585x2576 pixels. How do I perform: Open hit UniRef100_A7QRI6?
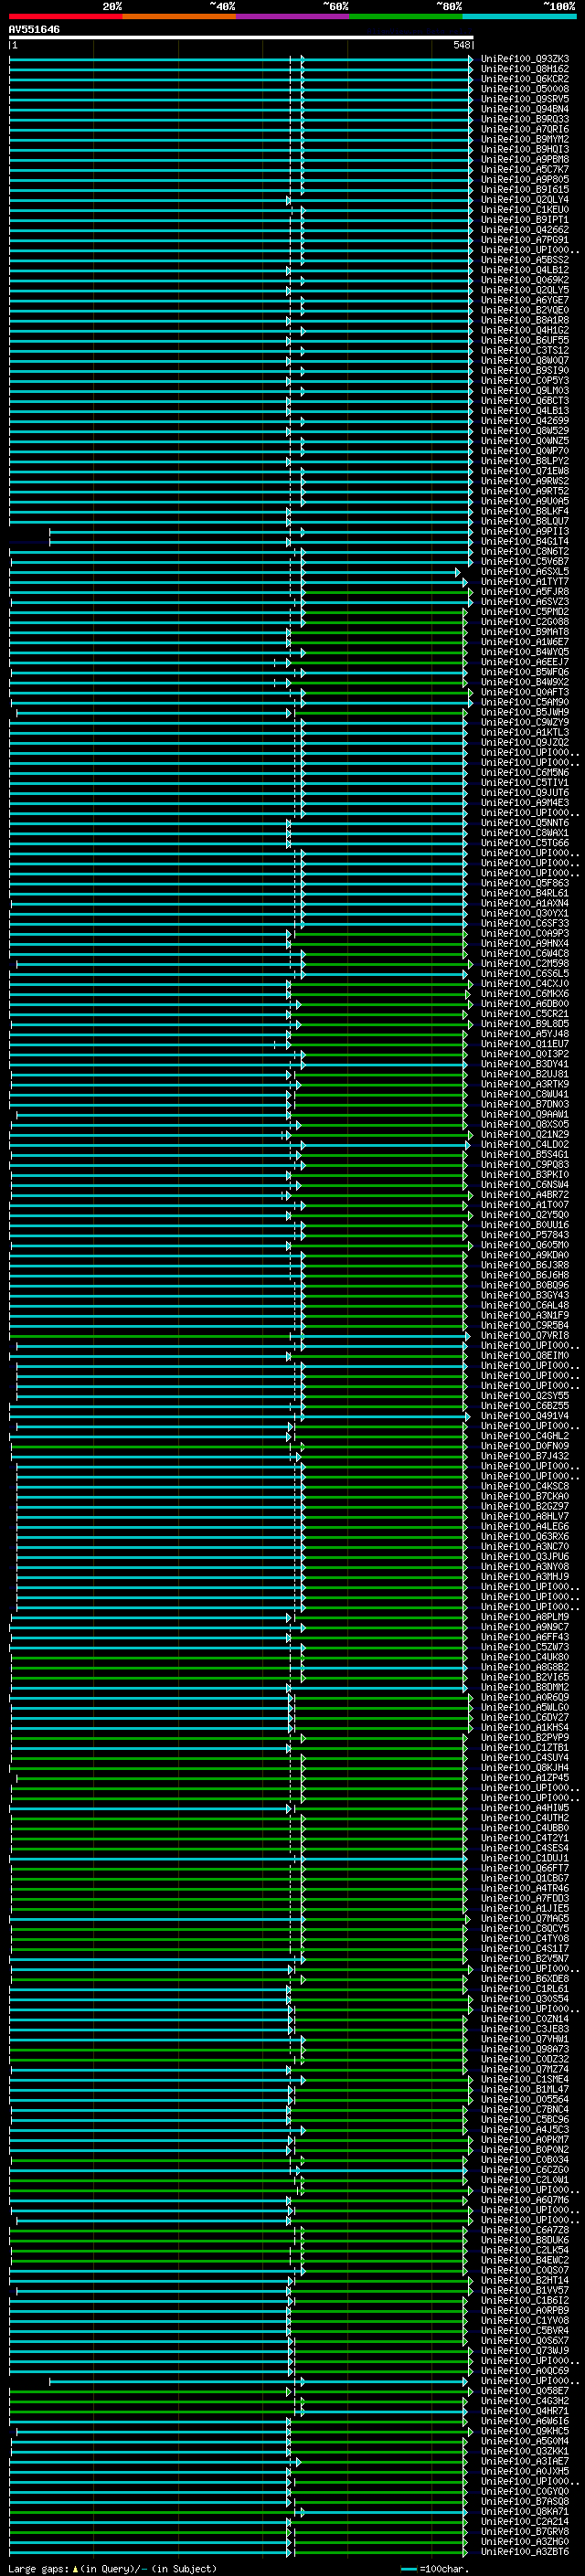525,129
